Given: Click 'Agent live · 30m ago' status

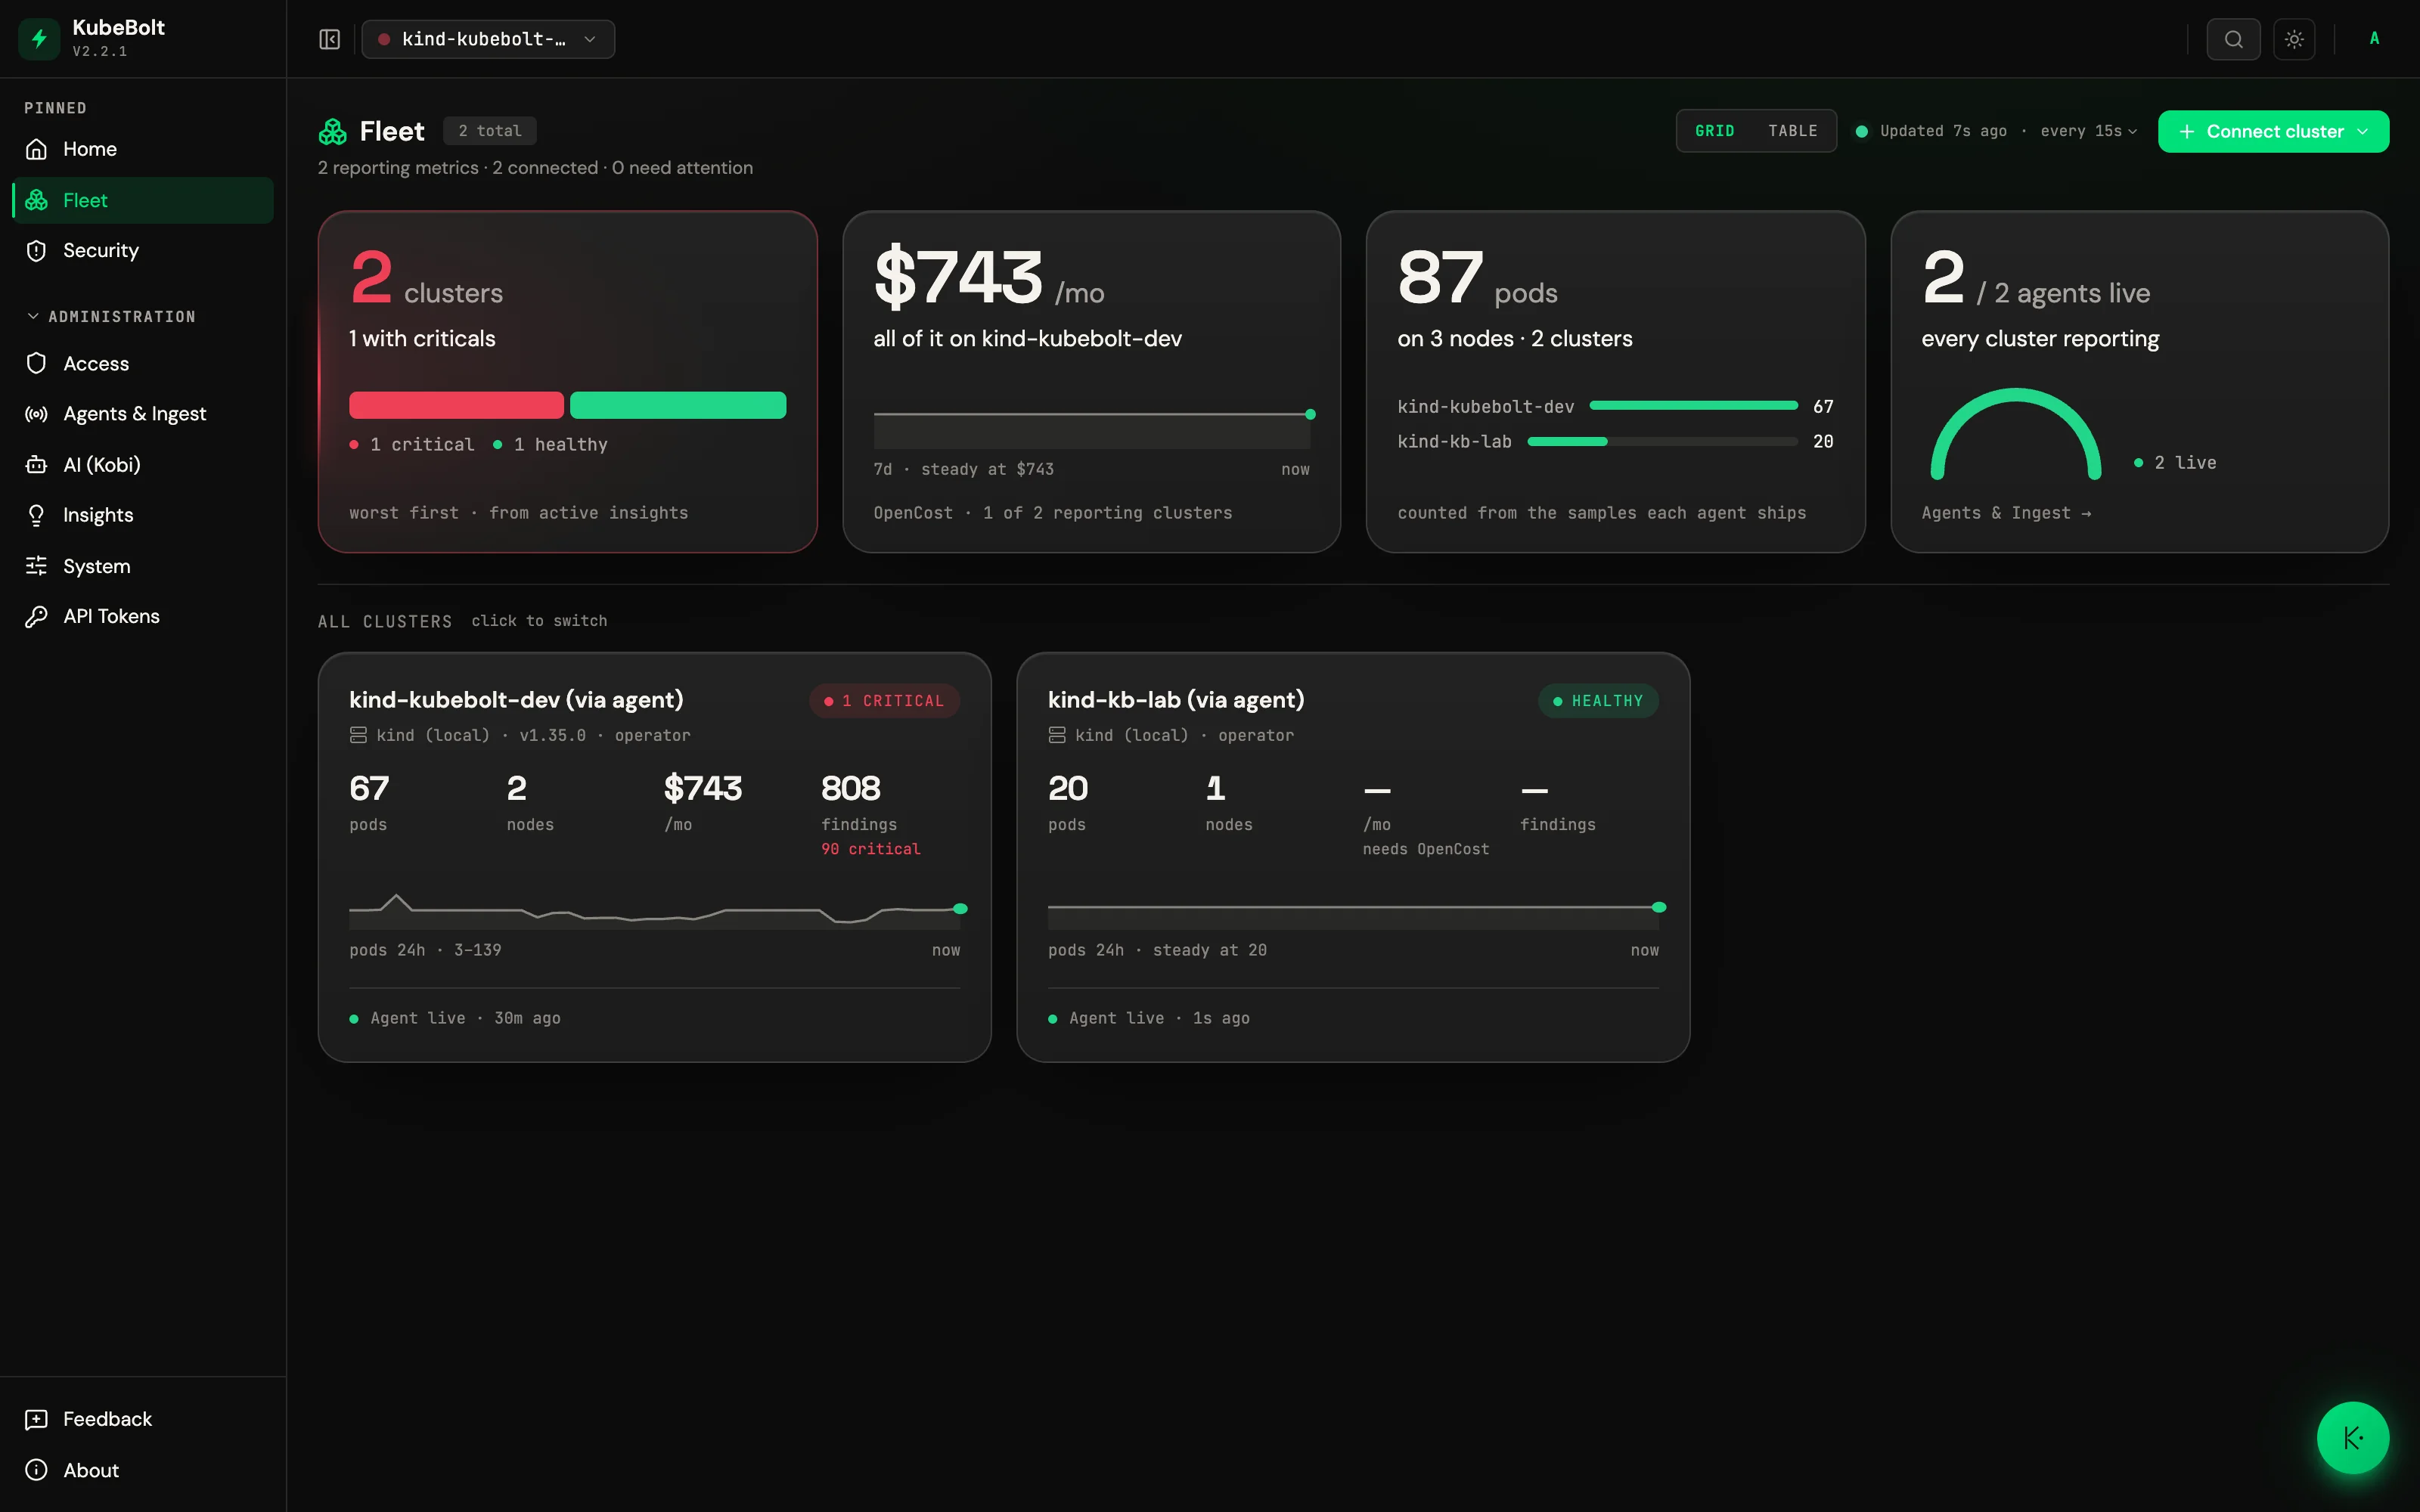Looking at the screenshot, I should click(x=455, y=1018).
